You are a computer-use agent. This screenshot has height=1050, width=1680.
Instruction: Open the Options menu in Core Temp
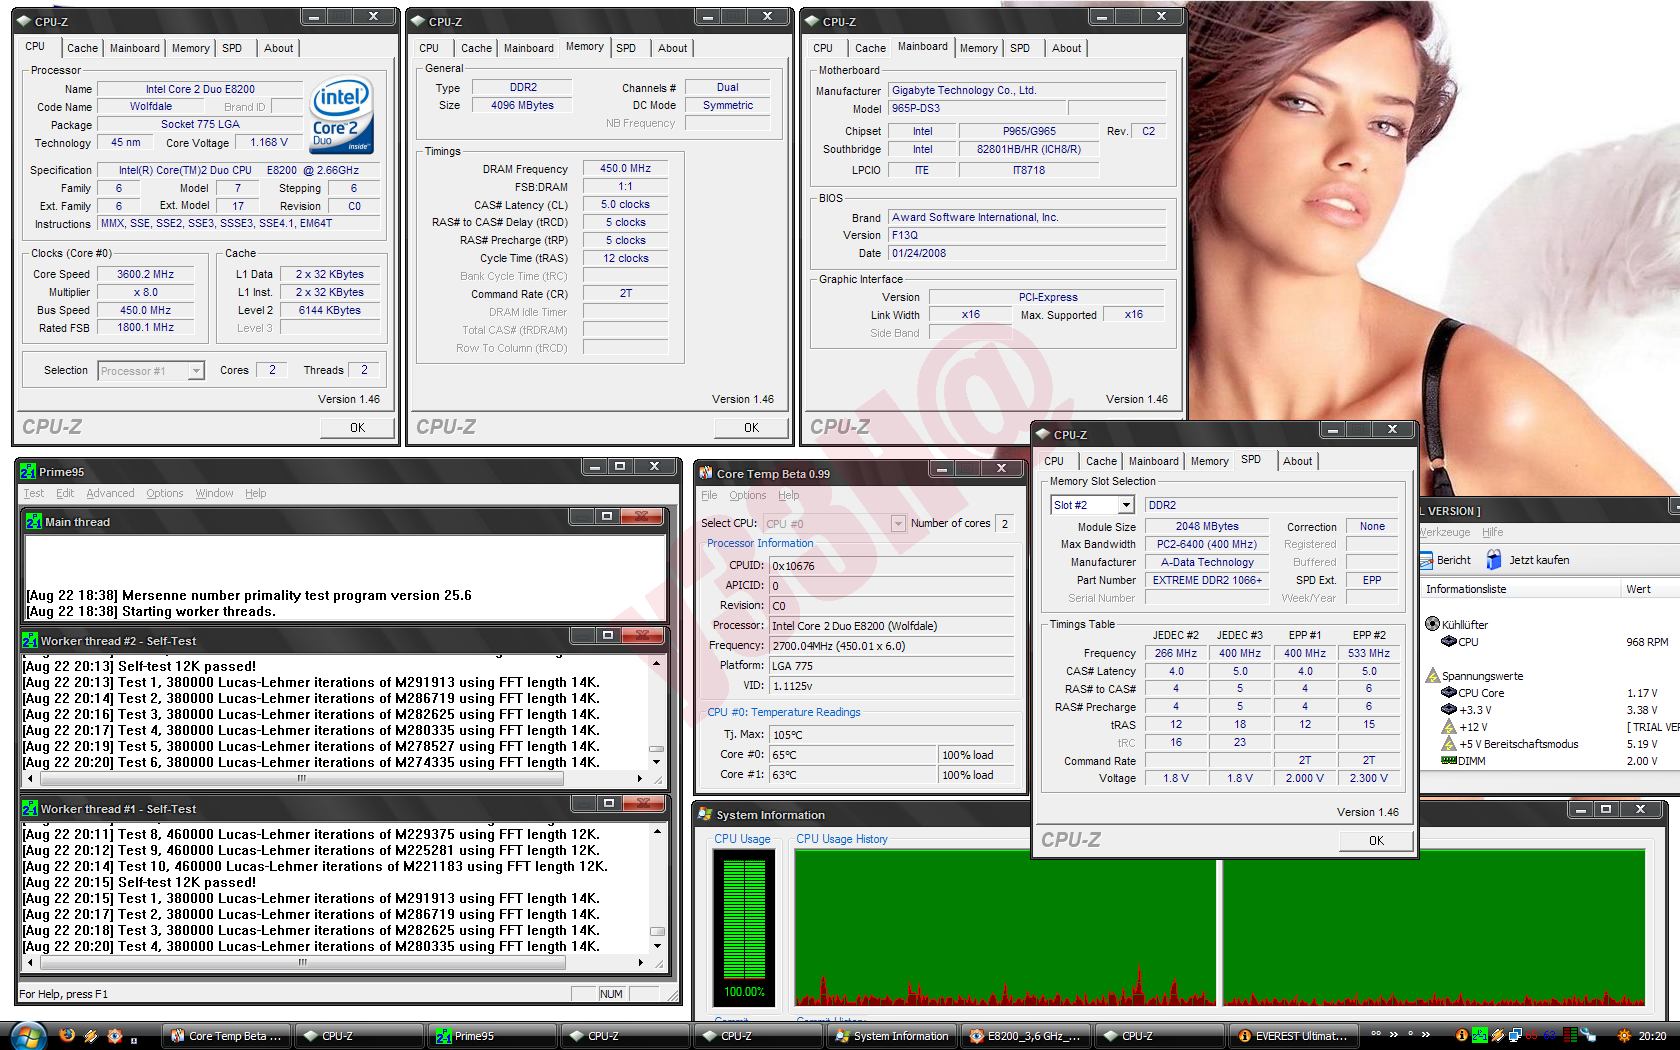pyautogui.click(x=747, y=495)
